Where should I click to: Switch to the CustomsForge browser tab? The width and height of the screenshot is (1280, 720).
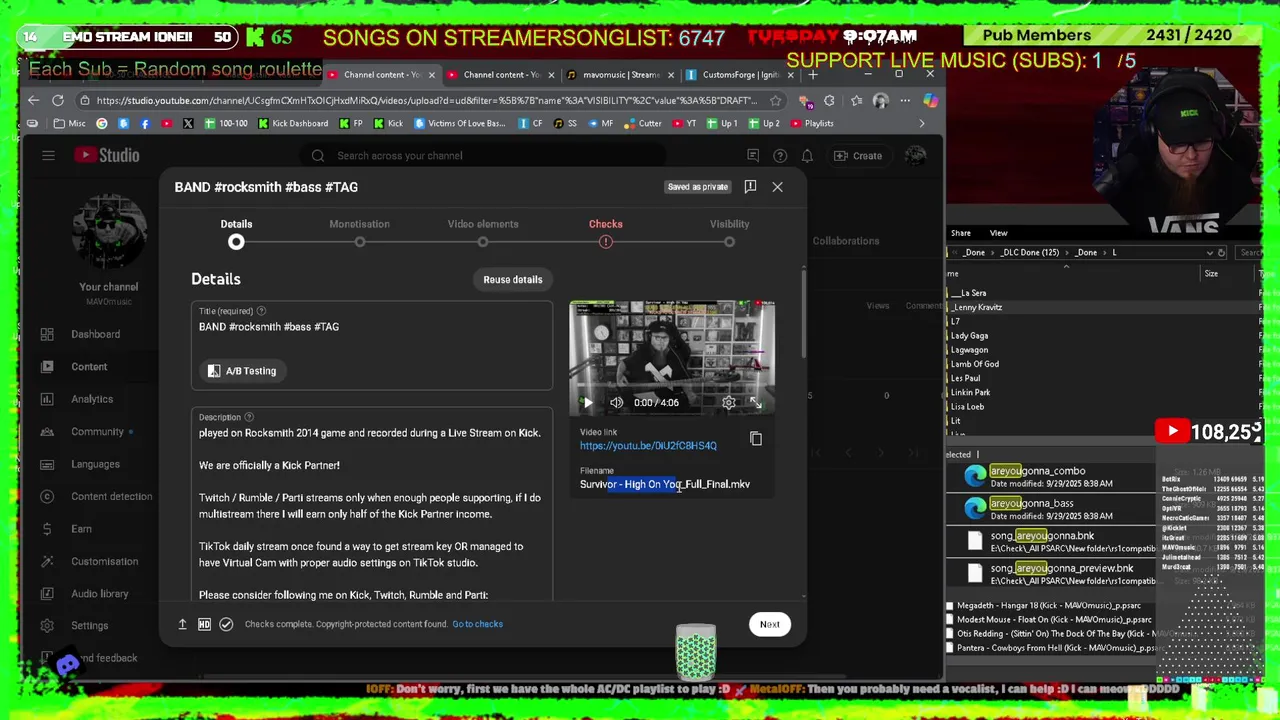pyautogui.click(x=738, y=75)
